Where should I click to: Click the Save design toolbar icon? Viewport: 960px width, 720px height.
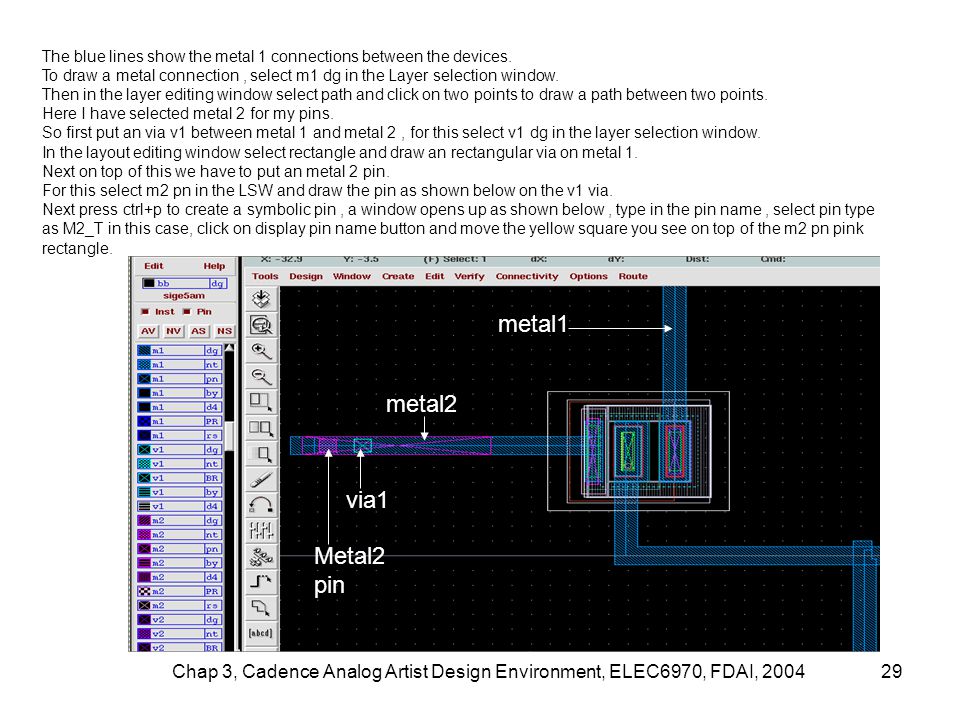point(261,299)
